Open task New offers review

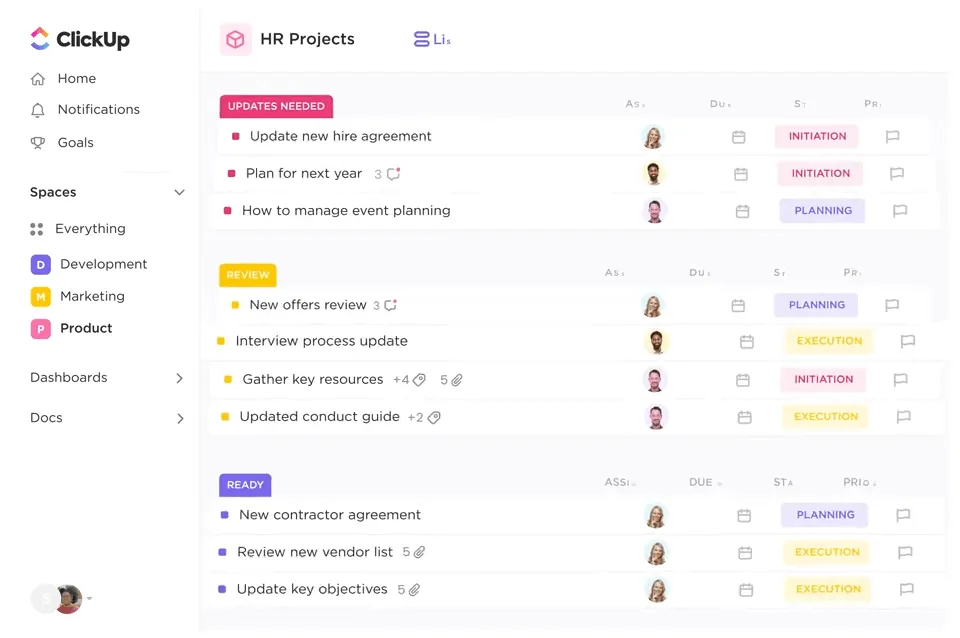pyautogui.click(x=308, y=305)
